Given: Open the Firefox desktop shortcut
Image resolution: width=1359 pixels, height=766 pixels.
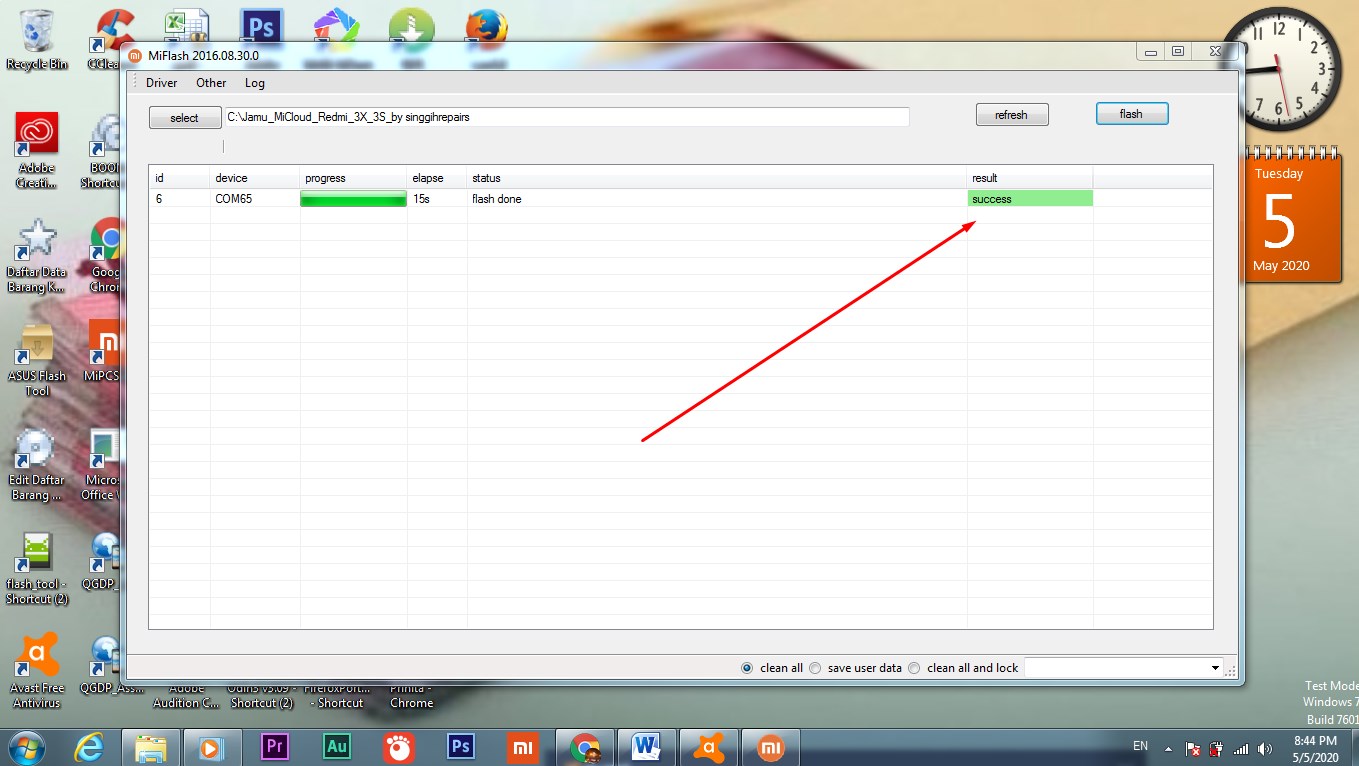Looking at the screenshot, I should point(486,27).
